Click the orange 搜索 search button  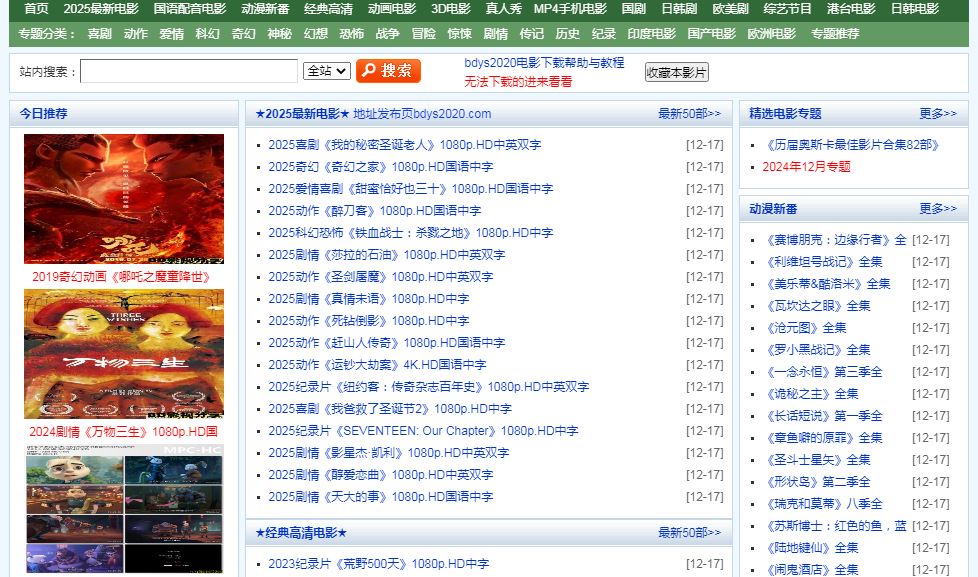(388, 71)
